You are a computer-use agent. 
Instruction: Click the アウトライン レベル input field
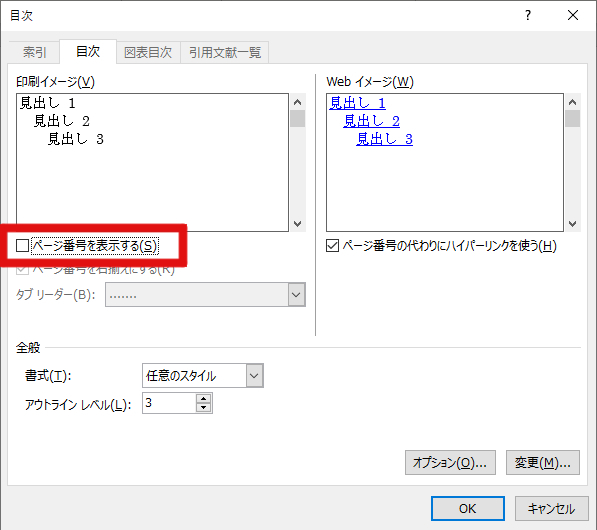pyautogui.click(x=169, y=403)
